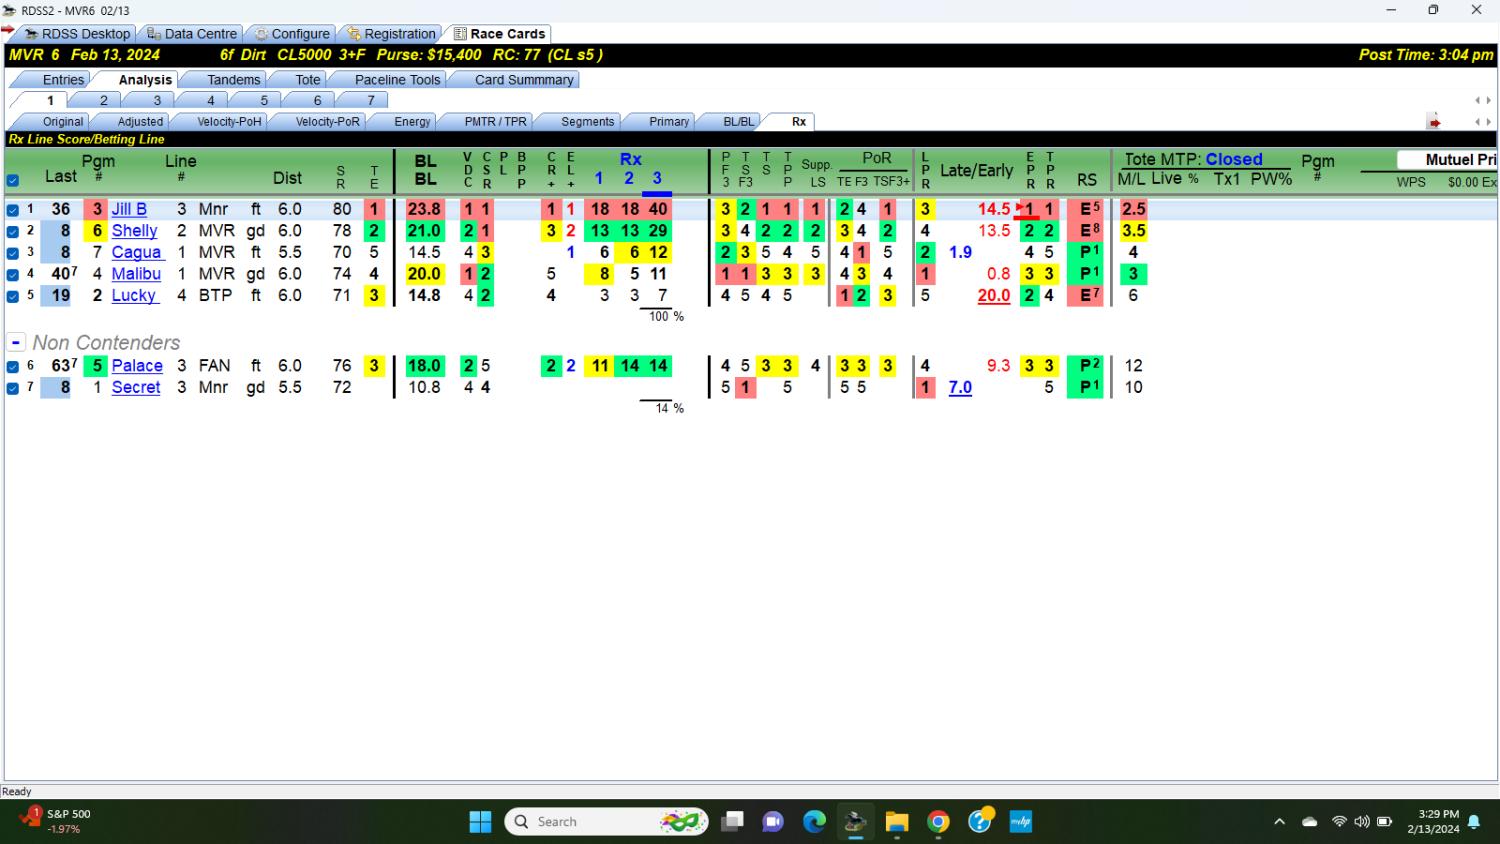The image size is (1500, 844).
Task: Collapse the Non Contenders group
Action: point(16,342)
